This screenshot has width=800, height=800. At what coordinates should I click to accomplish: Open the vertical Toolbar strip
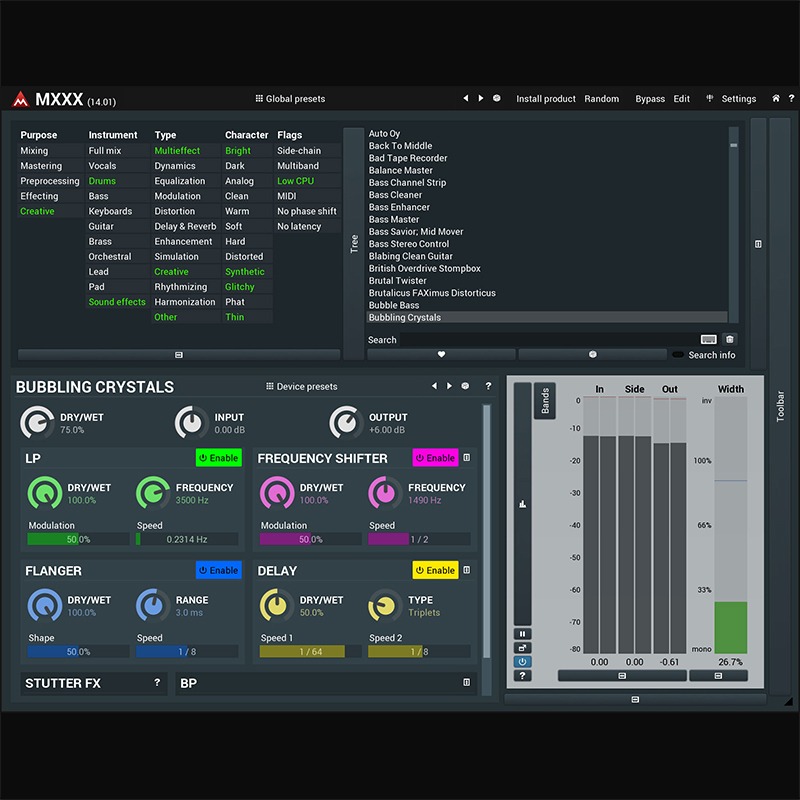click(x=780, y=406)
